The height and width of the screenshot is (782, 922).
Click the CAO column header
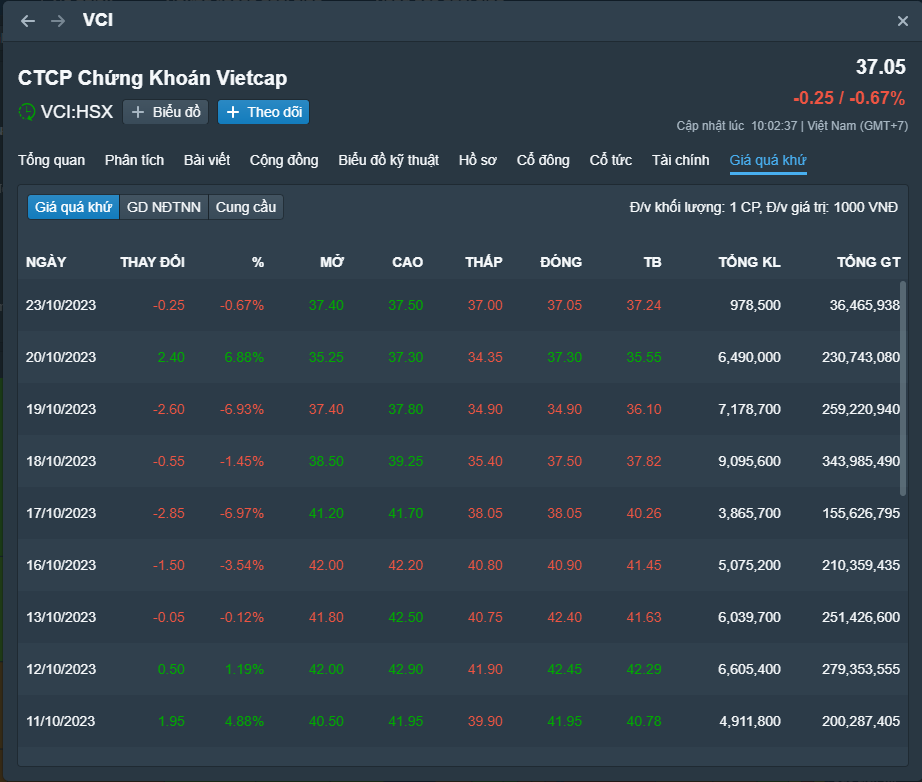[407, 262]
